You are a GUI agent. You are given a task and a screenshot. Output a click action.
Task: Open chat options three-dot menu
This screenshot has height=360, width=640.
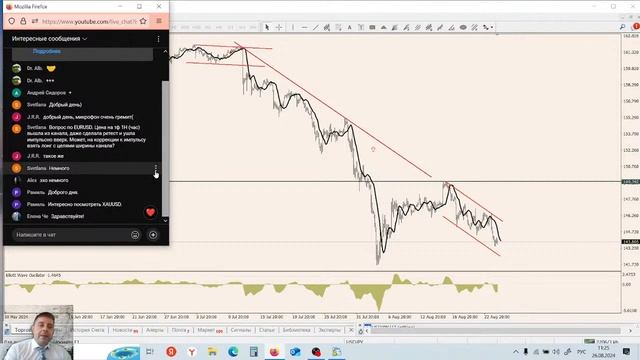[x=158, y=39]
